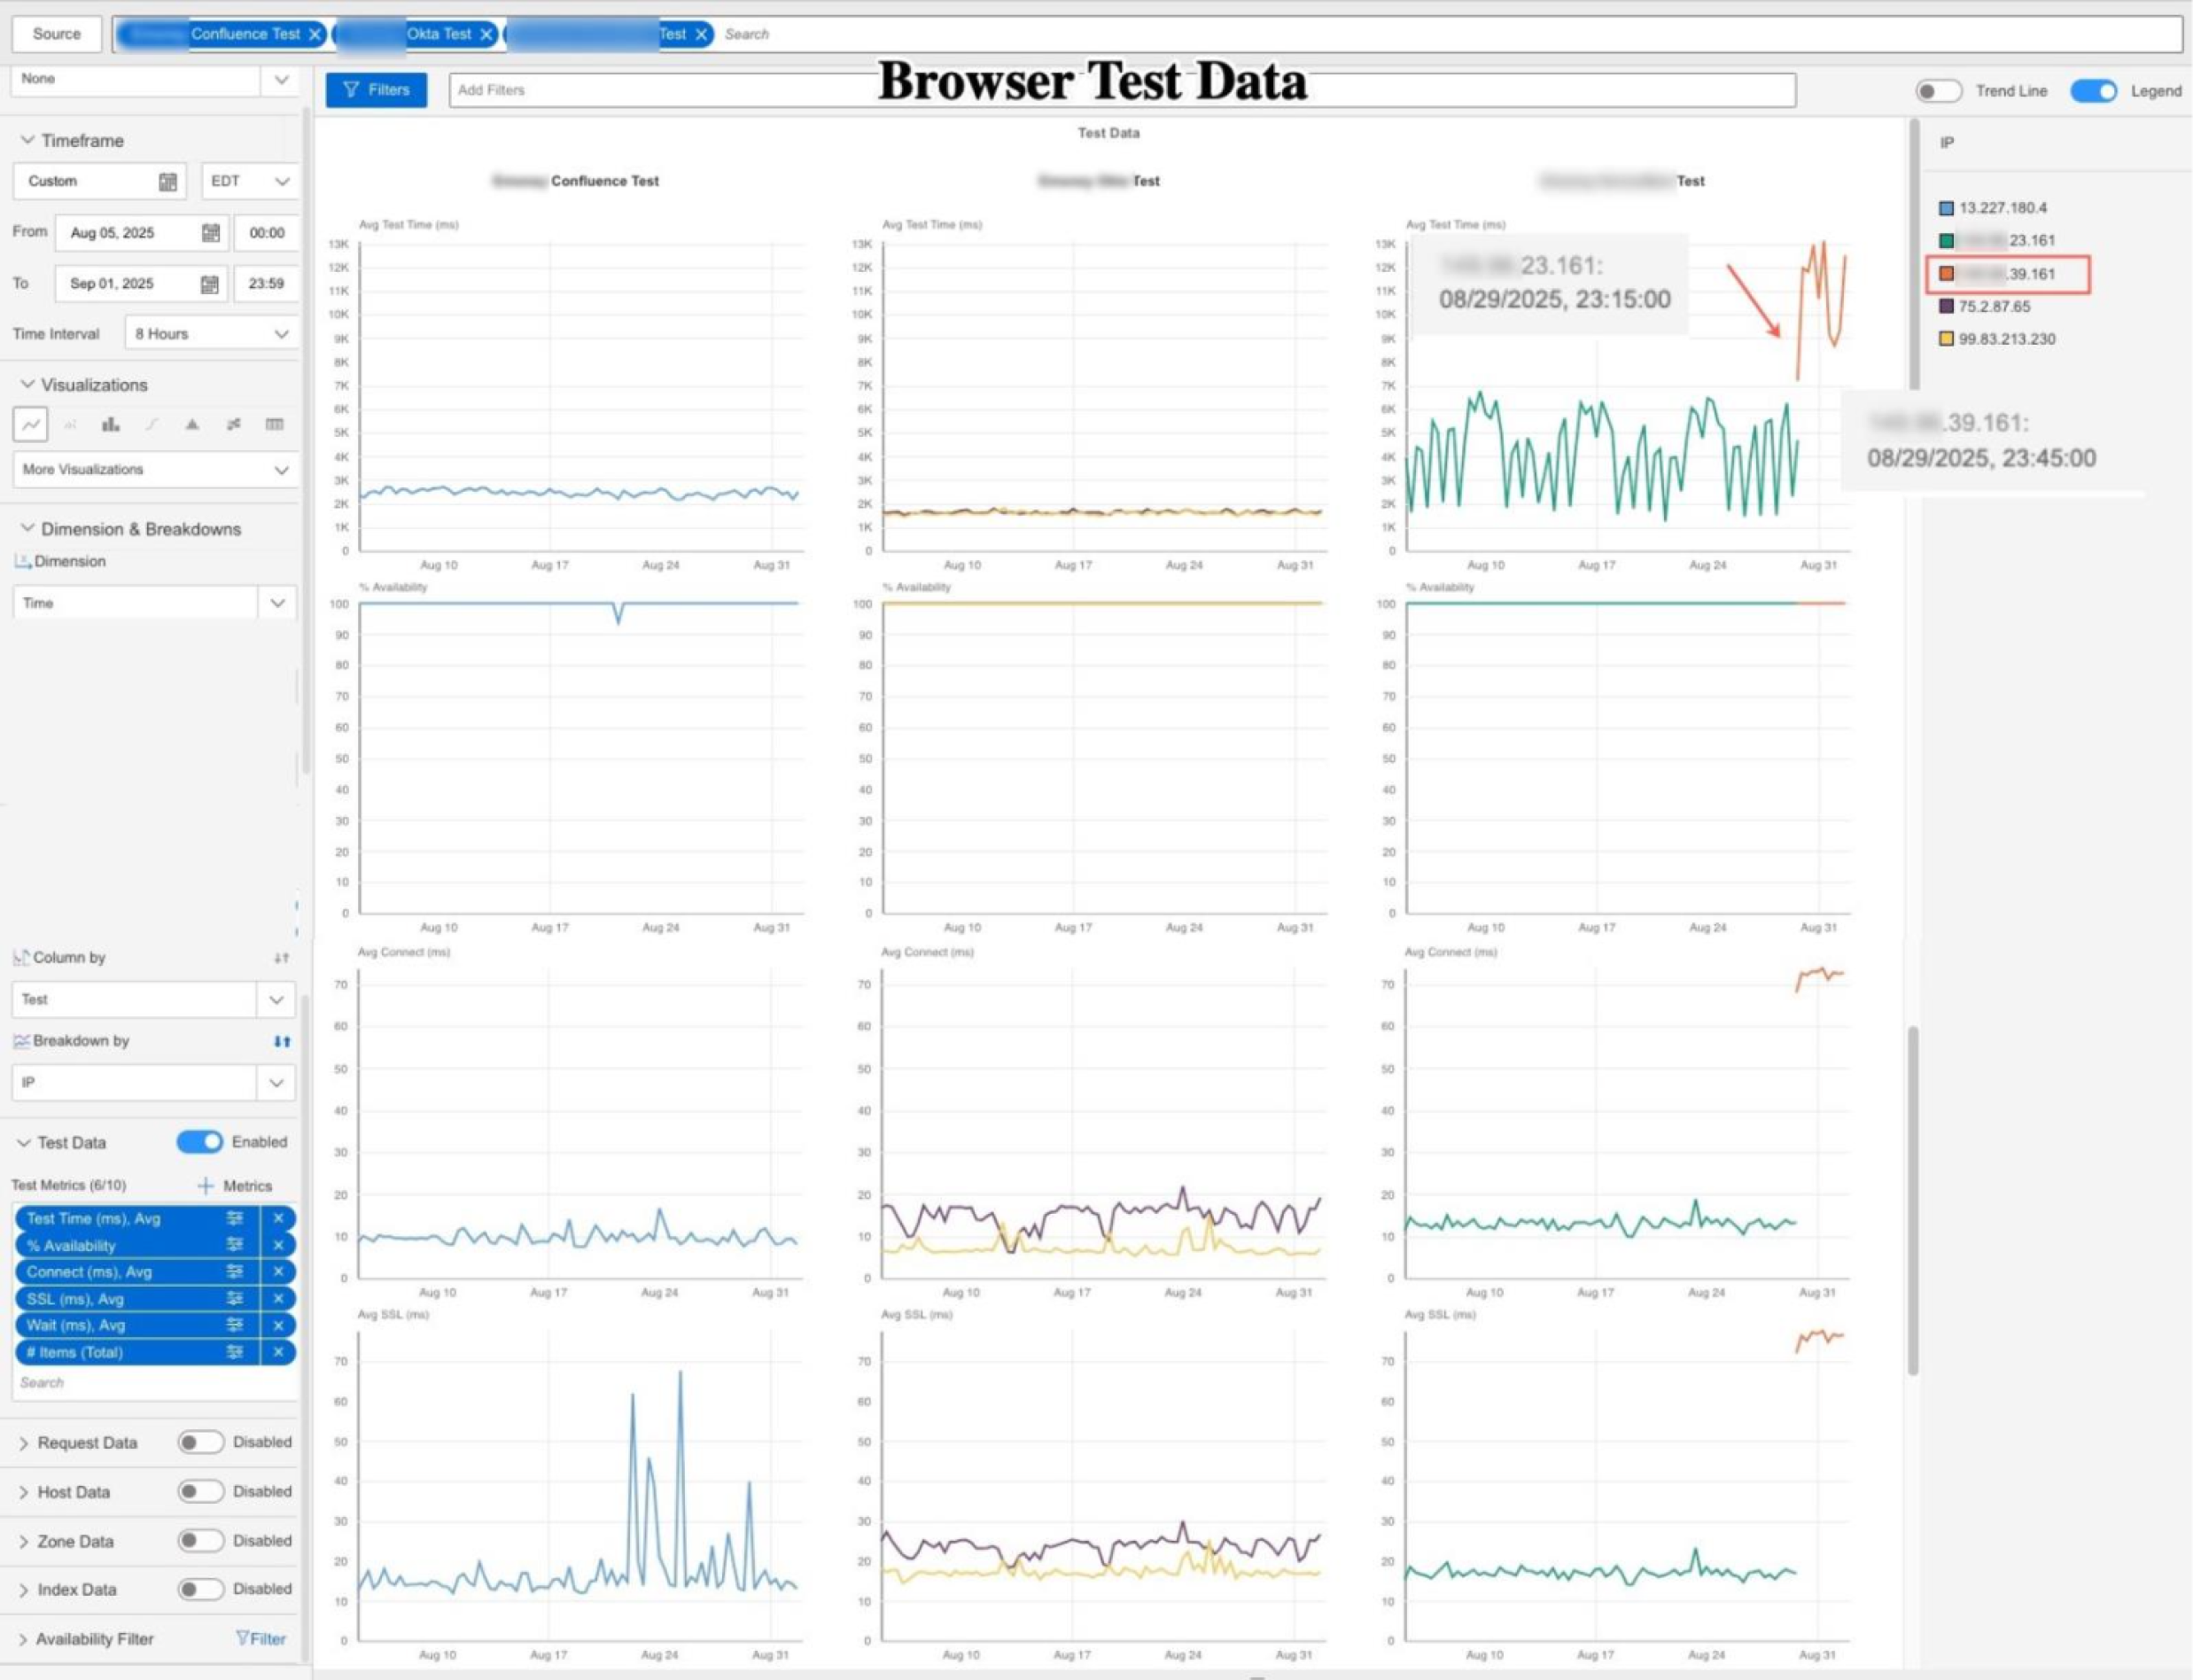This screenshot has height=1680, width=2193.
Task: Click the Availability Filter link
Action: (x=260, y=1639)
